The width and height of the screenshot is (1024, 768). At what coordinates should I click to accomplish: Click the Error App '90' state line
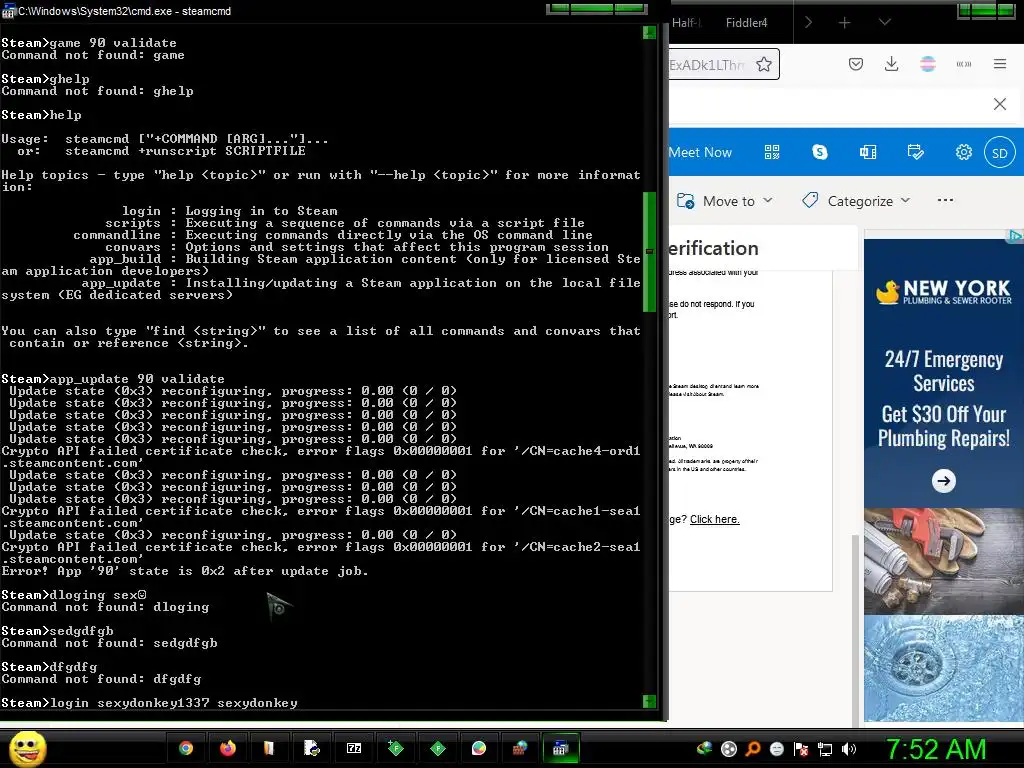coord(185,571)
